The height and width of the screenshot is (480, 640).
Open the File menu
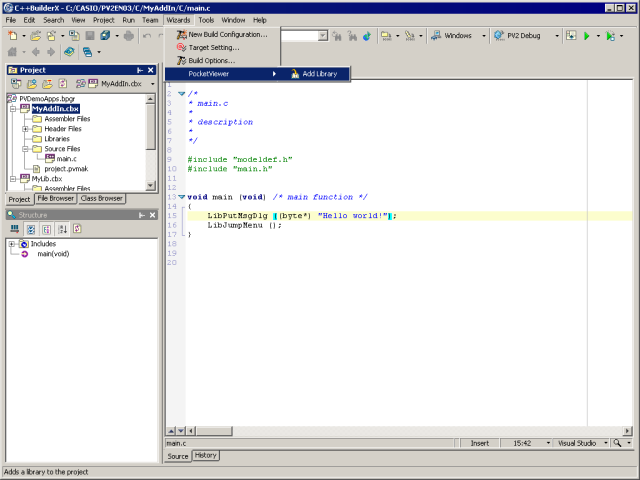[11, 20]
